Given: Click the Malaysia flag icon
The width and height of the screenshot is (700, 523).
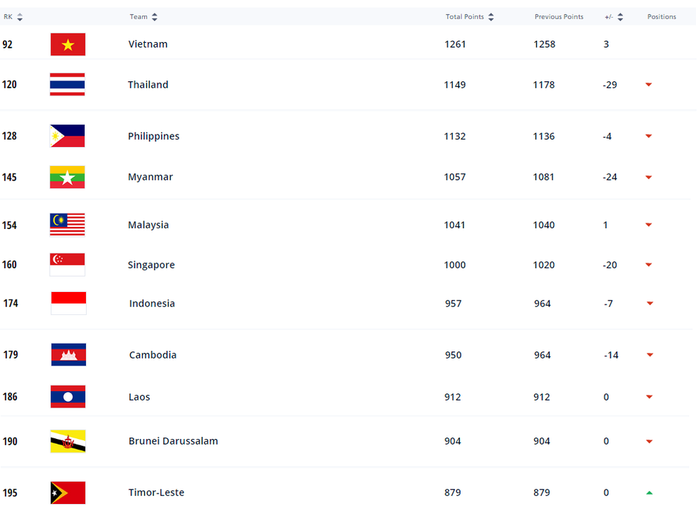Looking at the screenshot, I should click(x=68, y=225).
